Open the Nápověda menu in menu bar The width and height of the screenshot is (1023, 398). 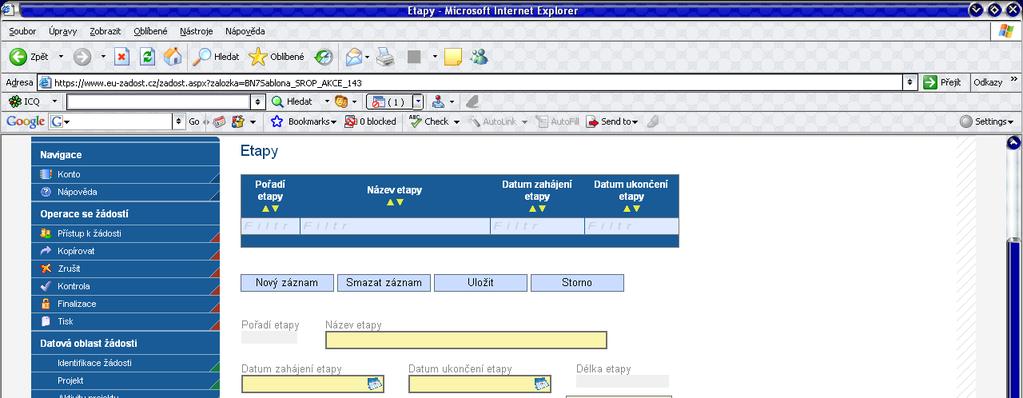245,31
